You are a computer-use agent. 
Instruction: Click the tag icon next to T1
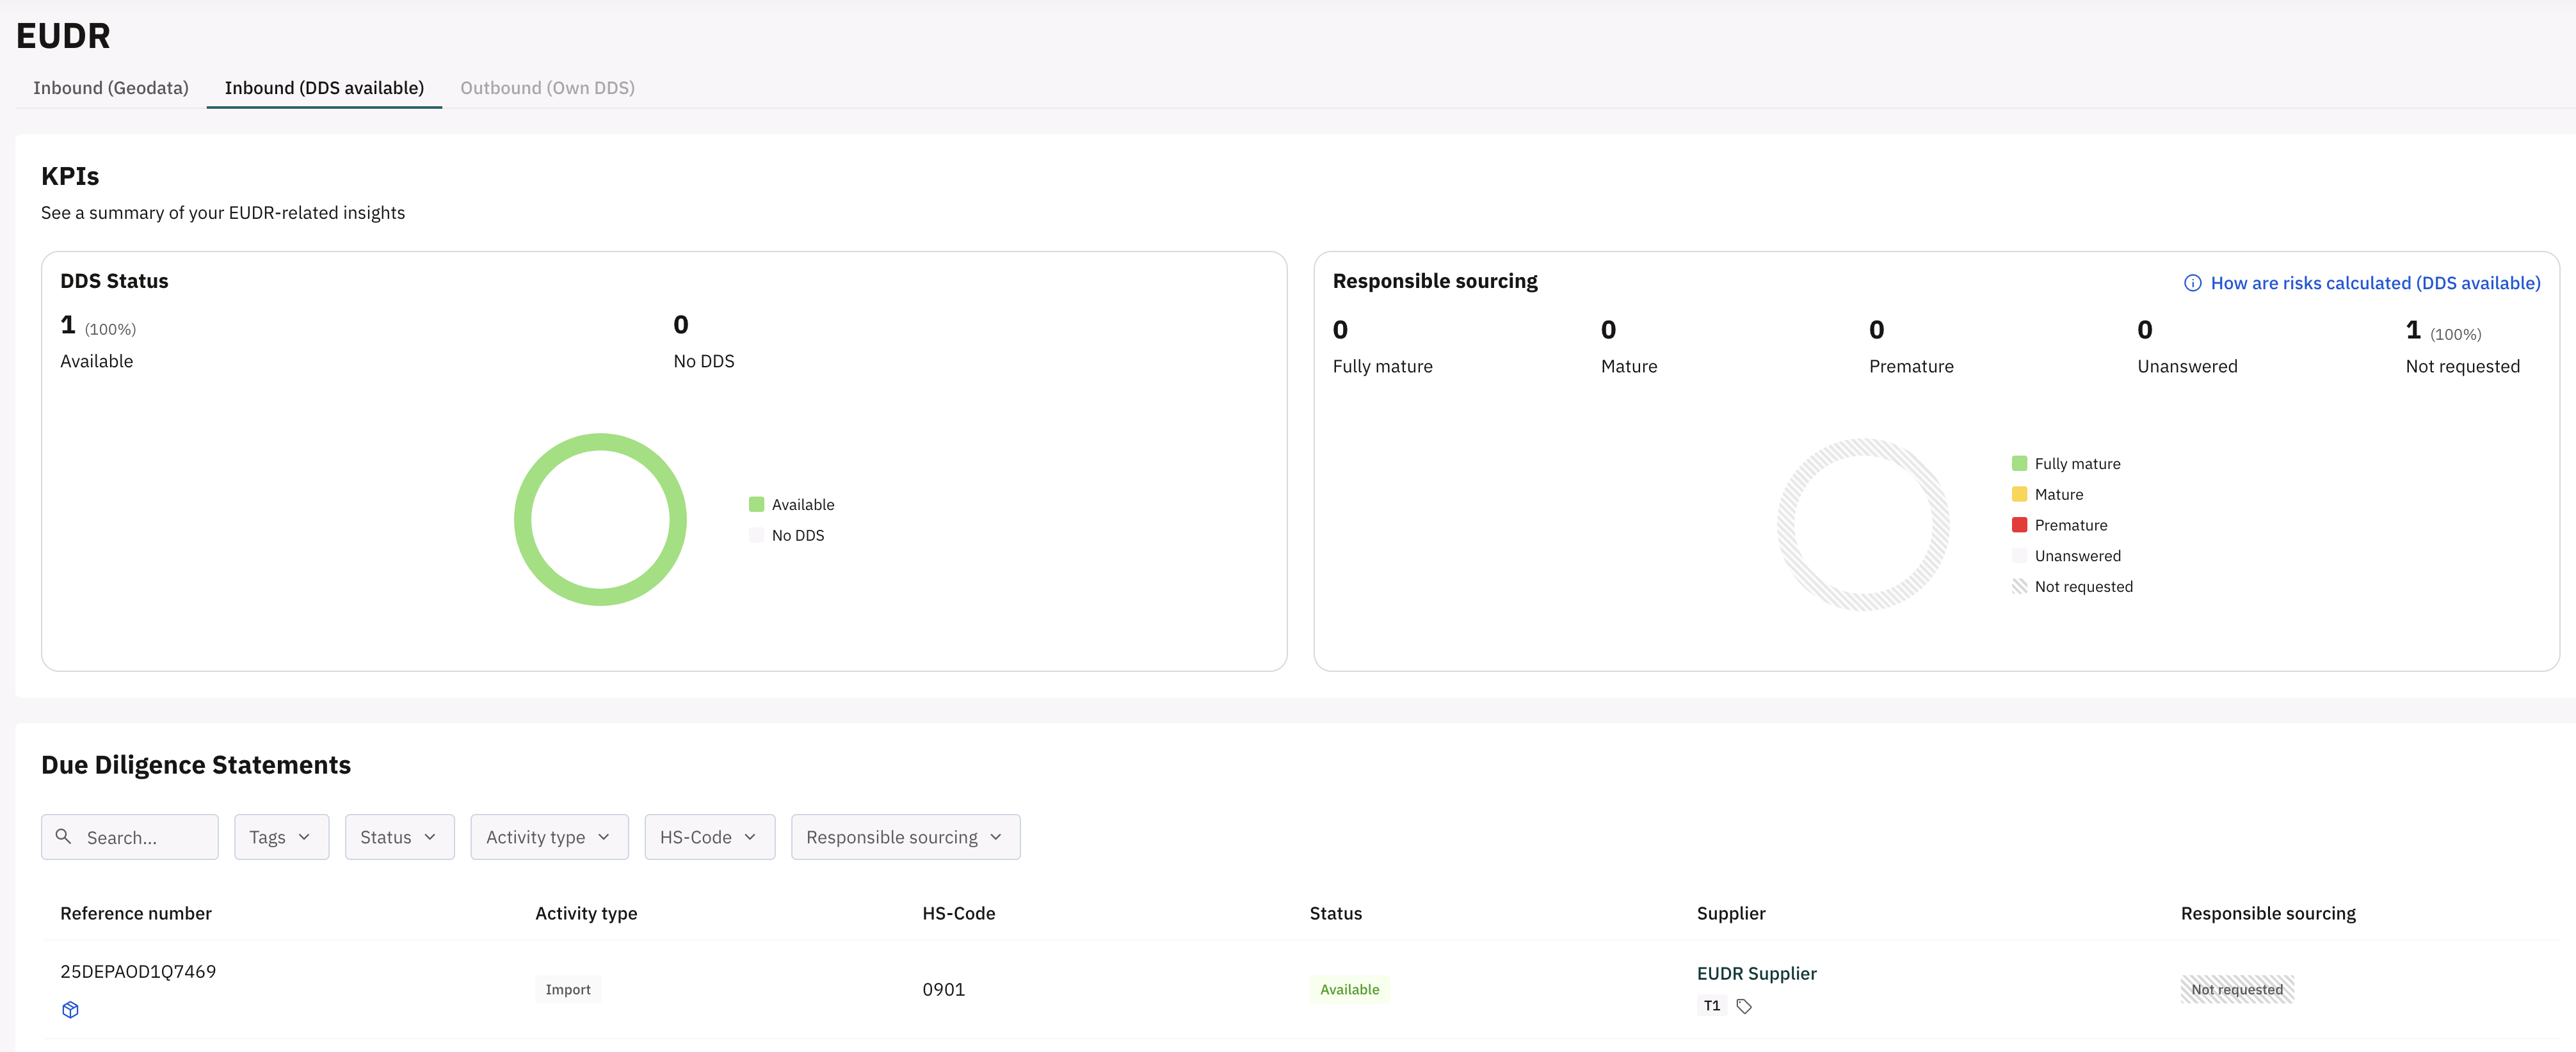pos(1744,1006)
